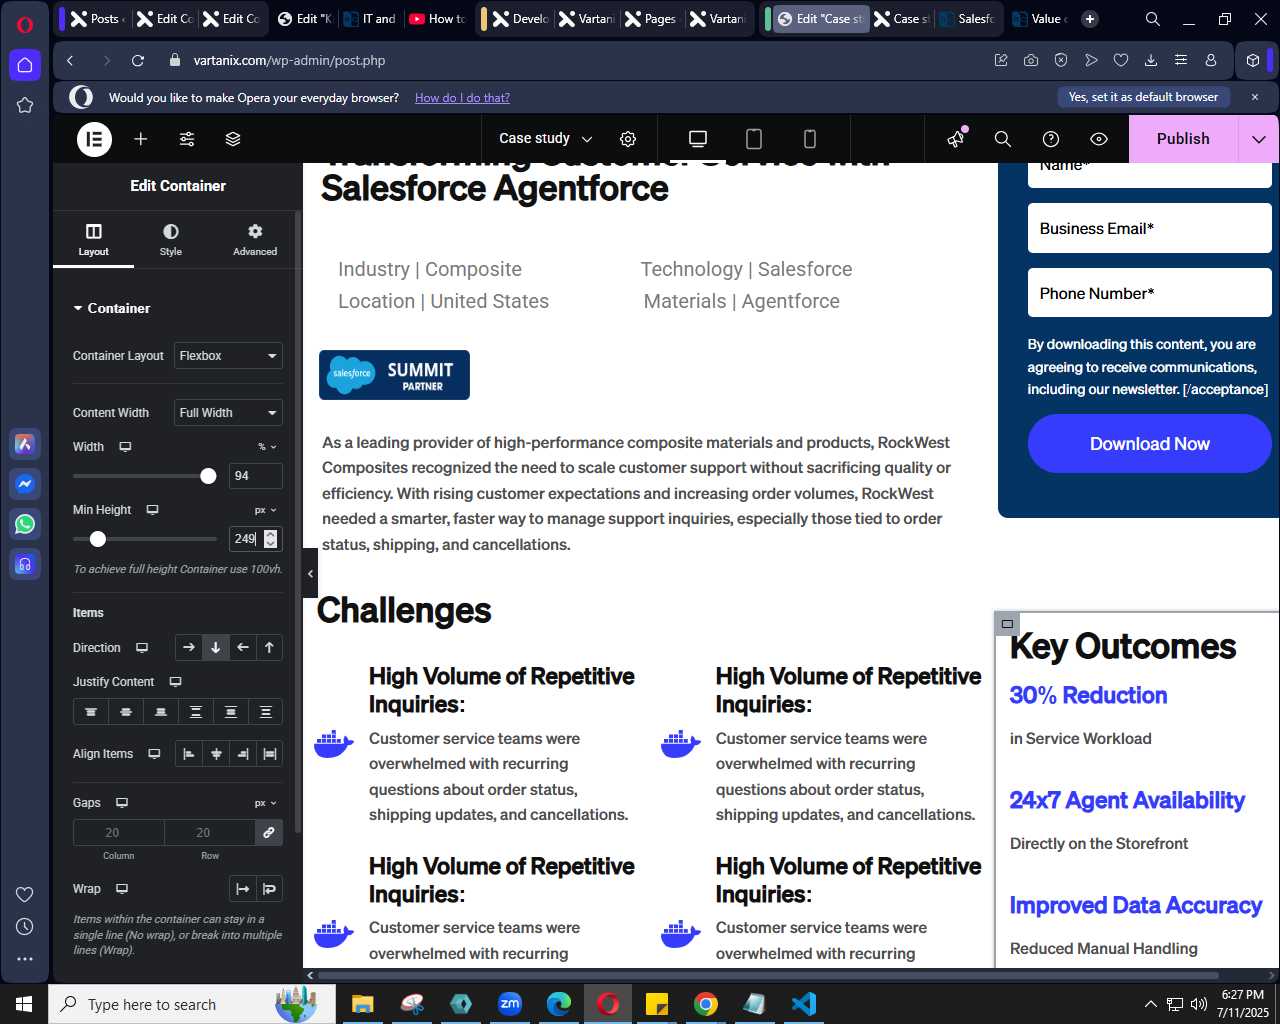This screenshot has height=1024, width=1280.
Task: Open Container Layout Flexbox dropdown
Action: click(x=228, y=356)
